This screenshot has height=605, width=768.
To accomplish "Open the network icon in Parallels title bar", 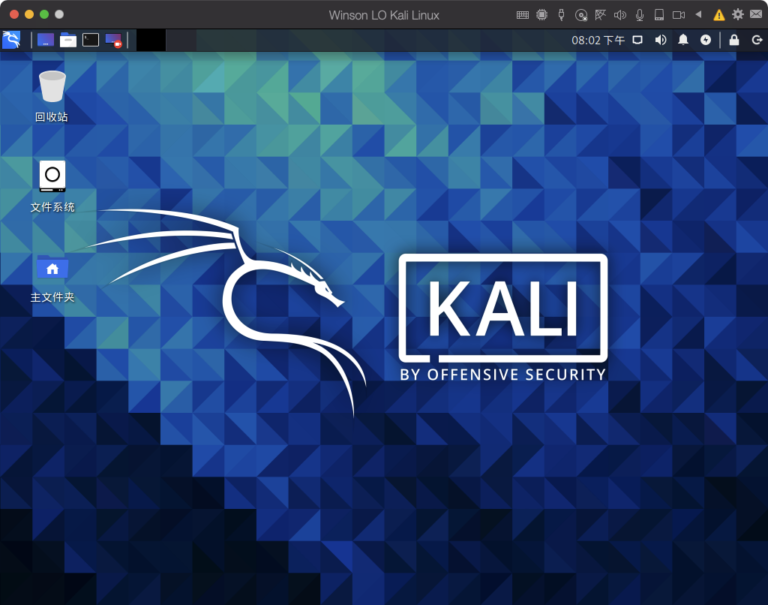I will [x=600, y=15].
